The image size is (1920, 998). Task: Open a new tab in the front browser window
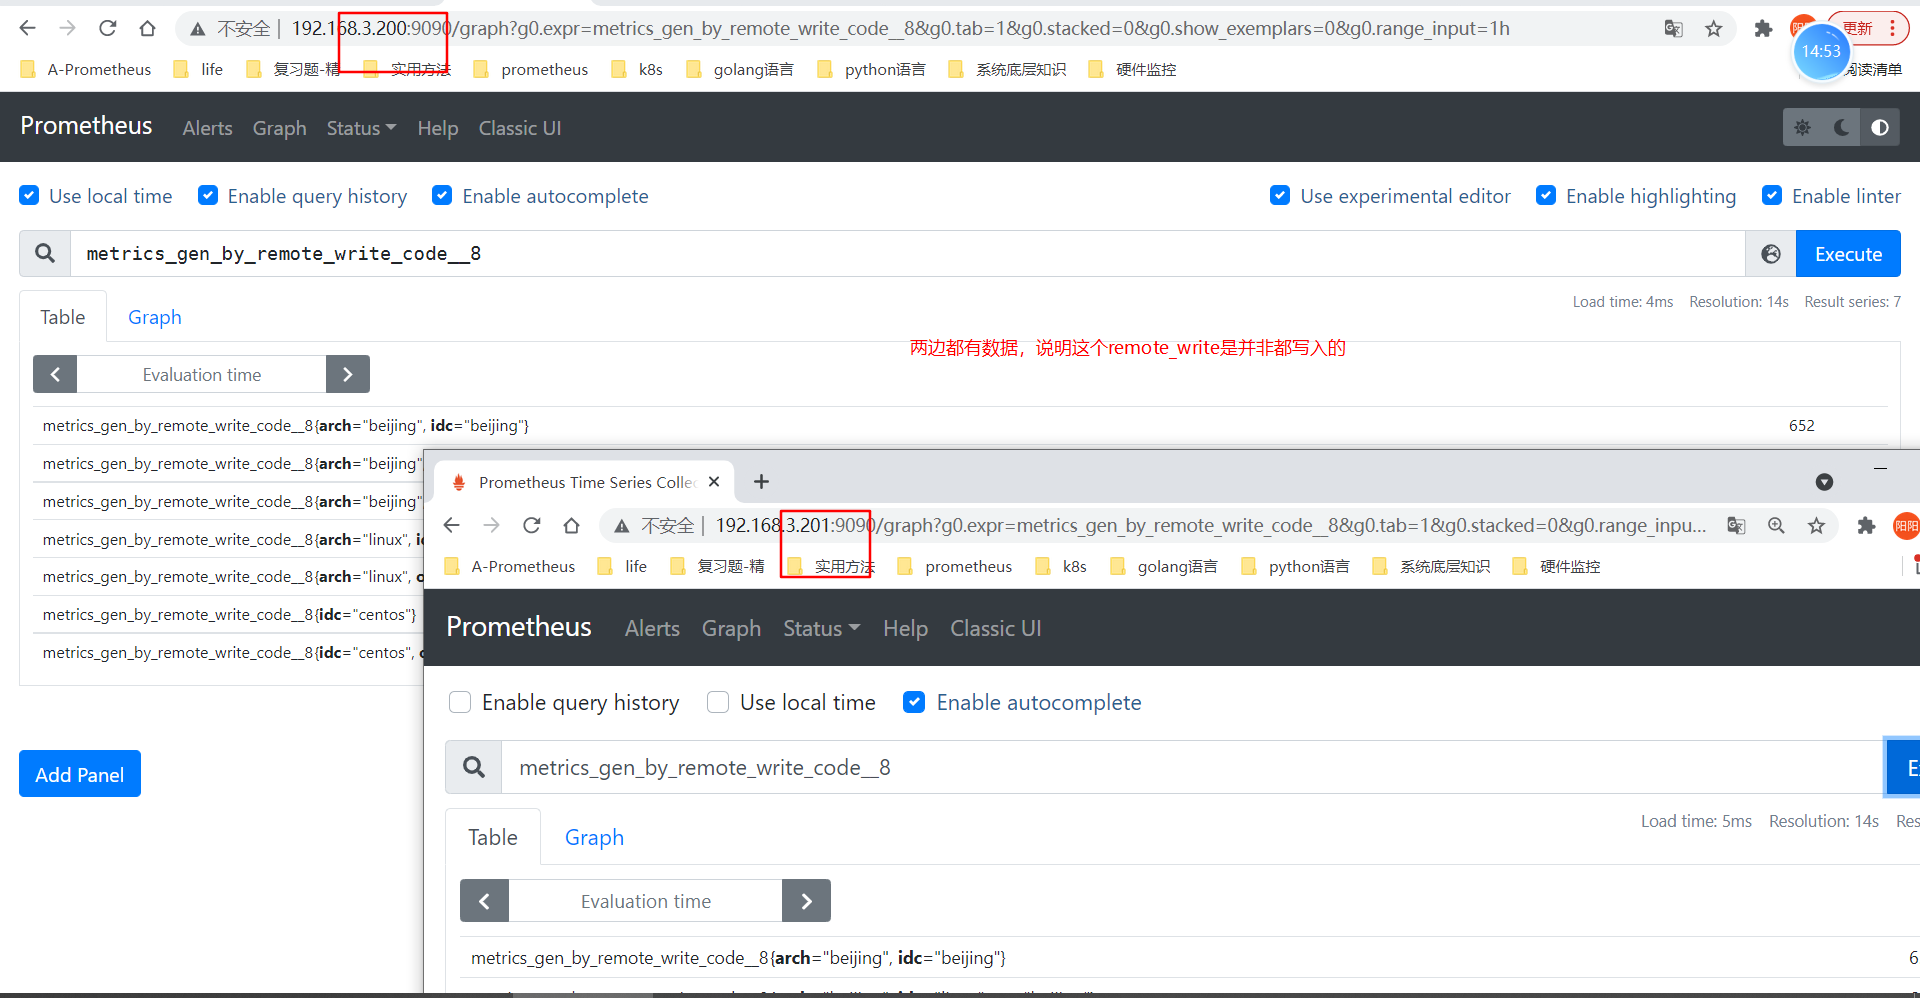tap(761, 482)
